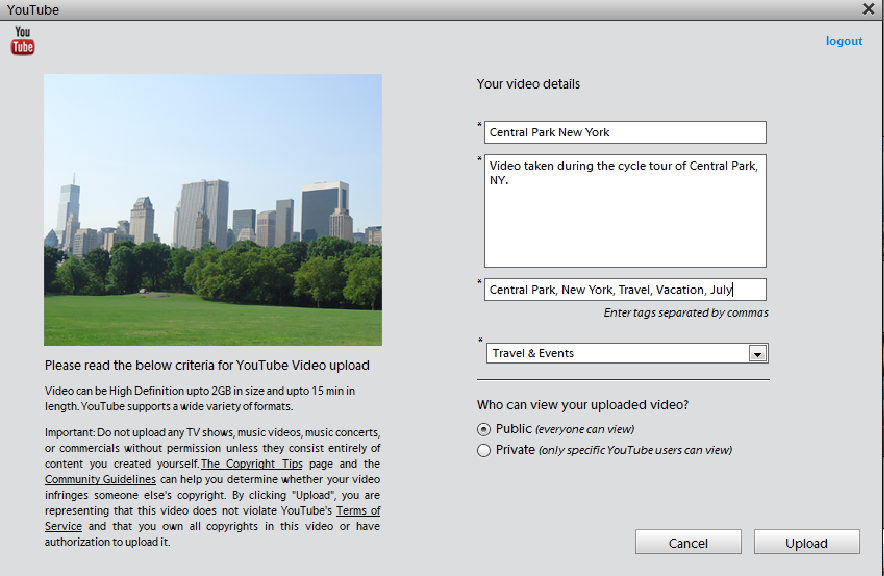Select the Public radio button
Image resolution: width=884 pixels, height=576 pixels.
click(484, 429)
